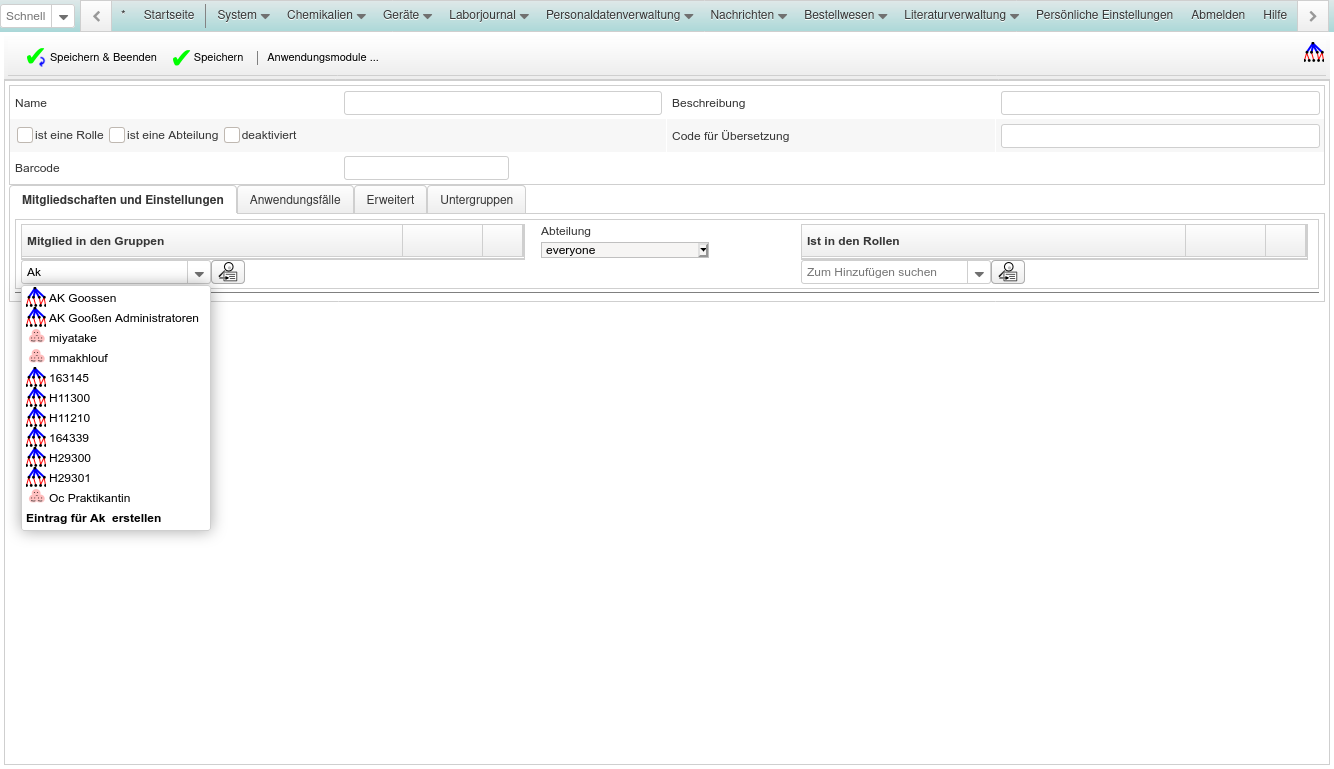1334x769 pixels.
Task: Open the Chemikalien menu
Action: coord(326,15)
